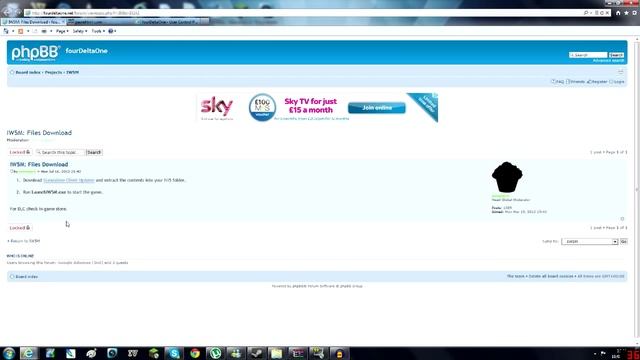Click the Join online button in Sky ad

click(x=376, y=108)
